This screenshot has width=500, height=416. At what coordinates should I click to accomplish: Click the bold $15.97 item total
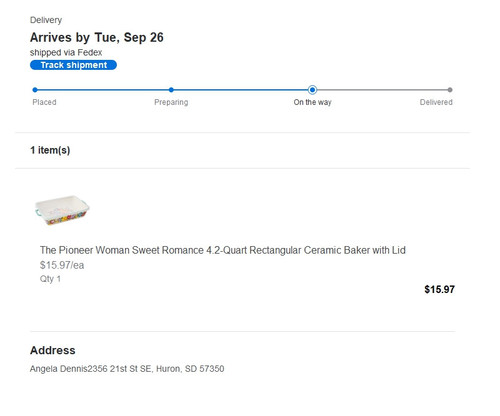pyautogui.click(x=439, y=289)
